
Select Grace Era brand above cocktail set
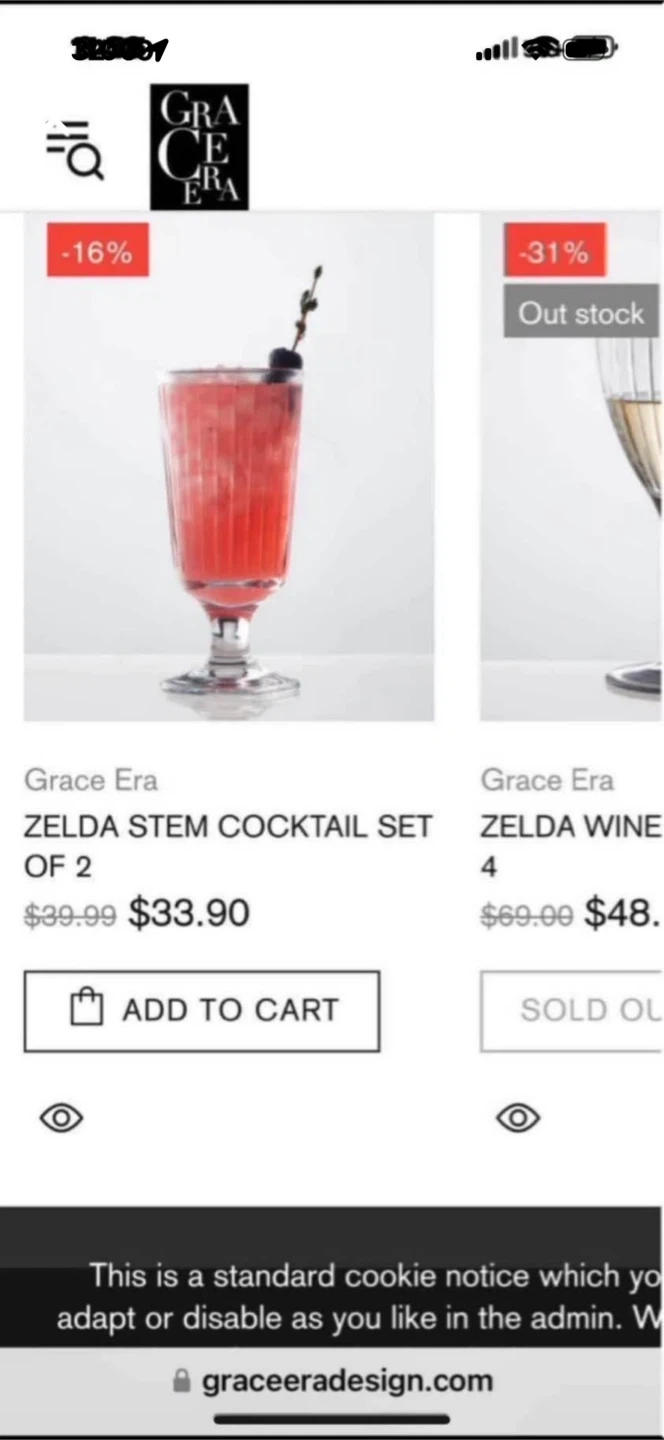click(x=91, y=780)
